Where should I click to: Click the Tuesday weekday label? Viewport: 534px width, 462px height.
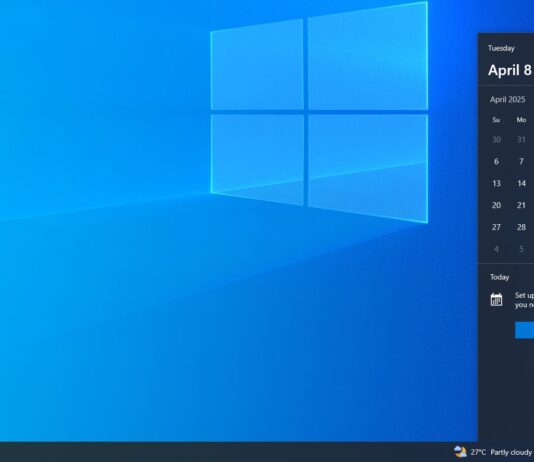pyautogui.click(x=501, y=48)
